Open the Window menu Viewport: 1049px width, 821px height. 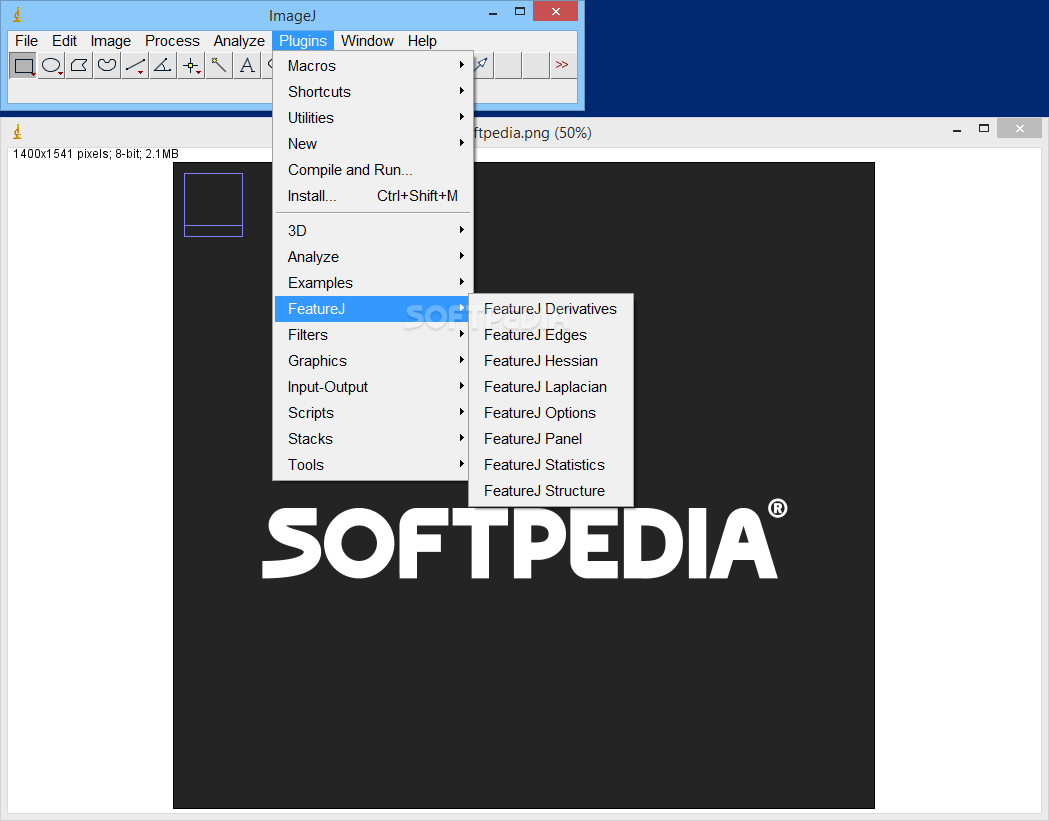[367, 41]
